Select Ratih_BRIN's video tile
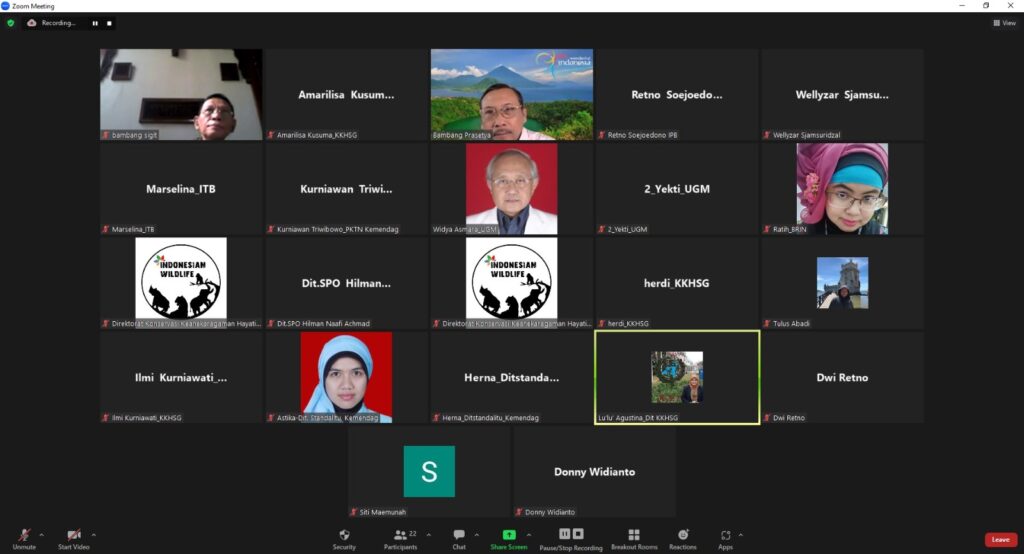Viewport: 1024px width, 554px height. (x=842, y=189)
